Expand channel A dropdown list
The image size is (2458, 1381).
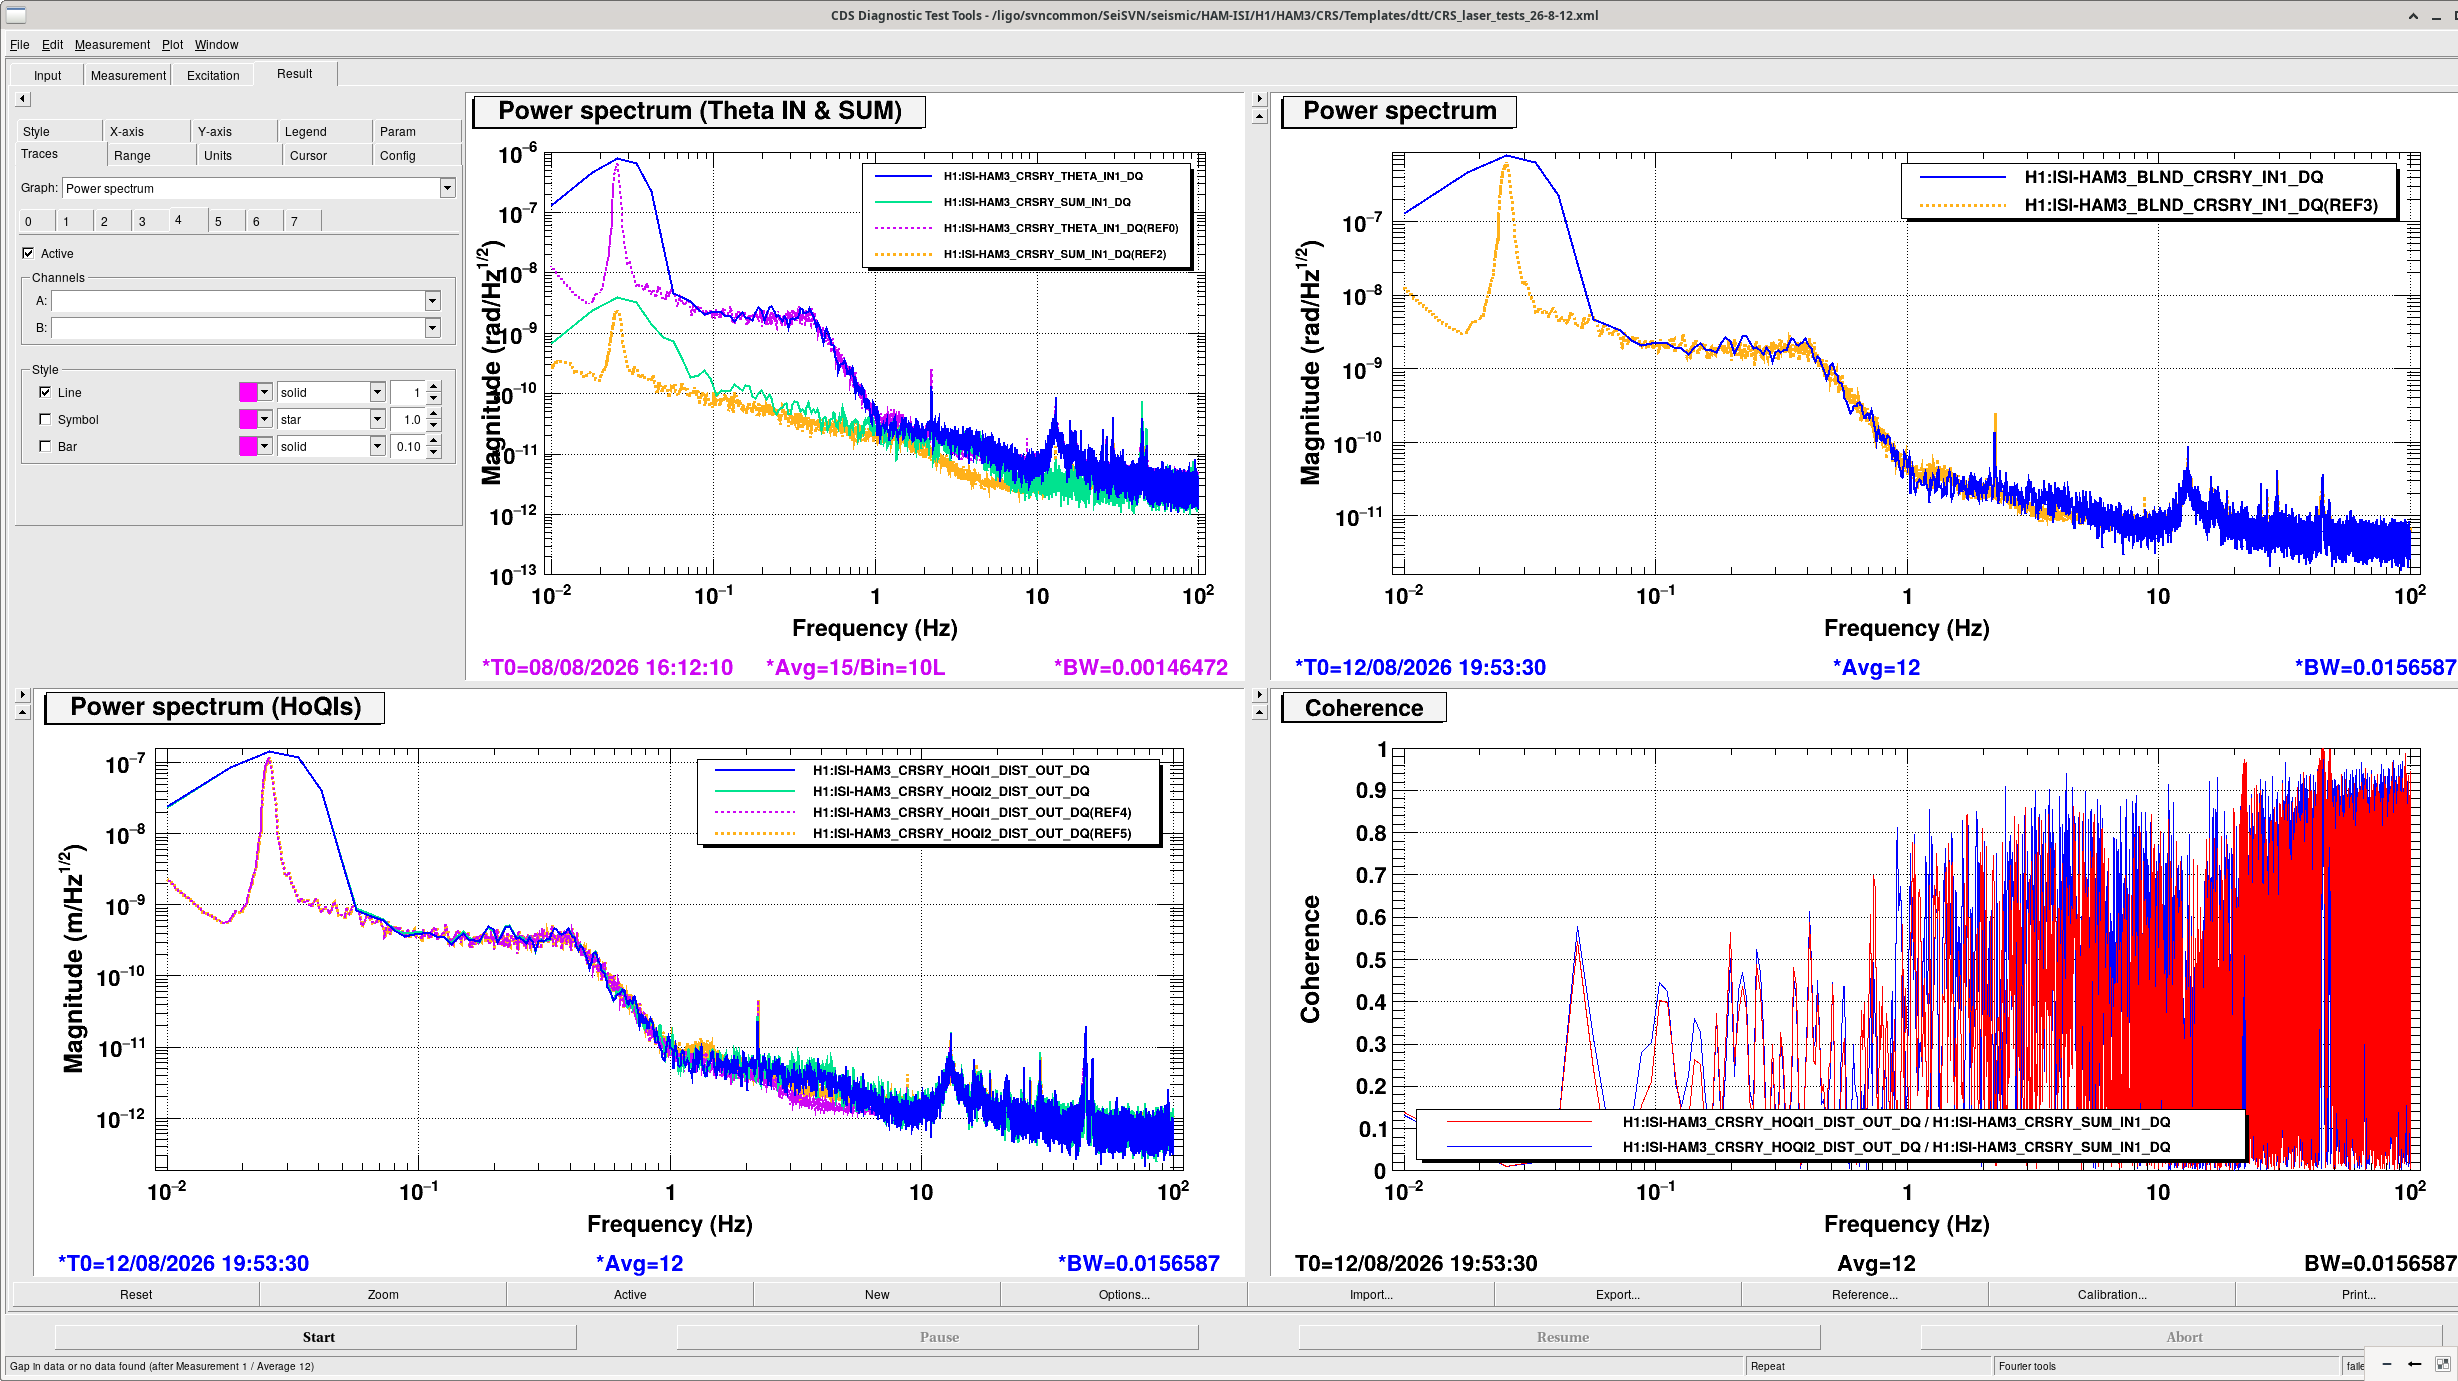pos(432,300)
